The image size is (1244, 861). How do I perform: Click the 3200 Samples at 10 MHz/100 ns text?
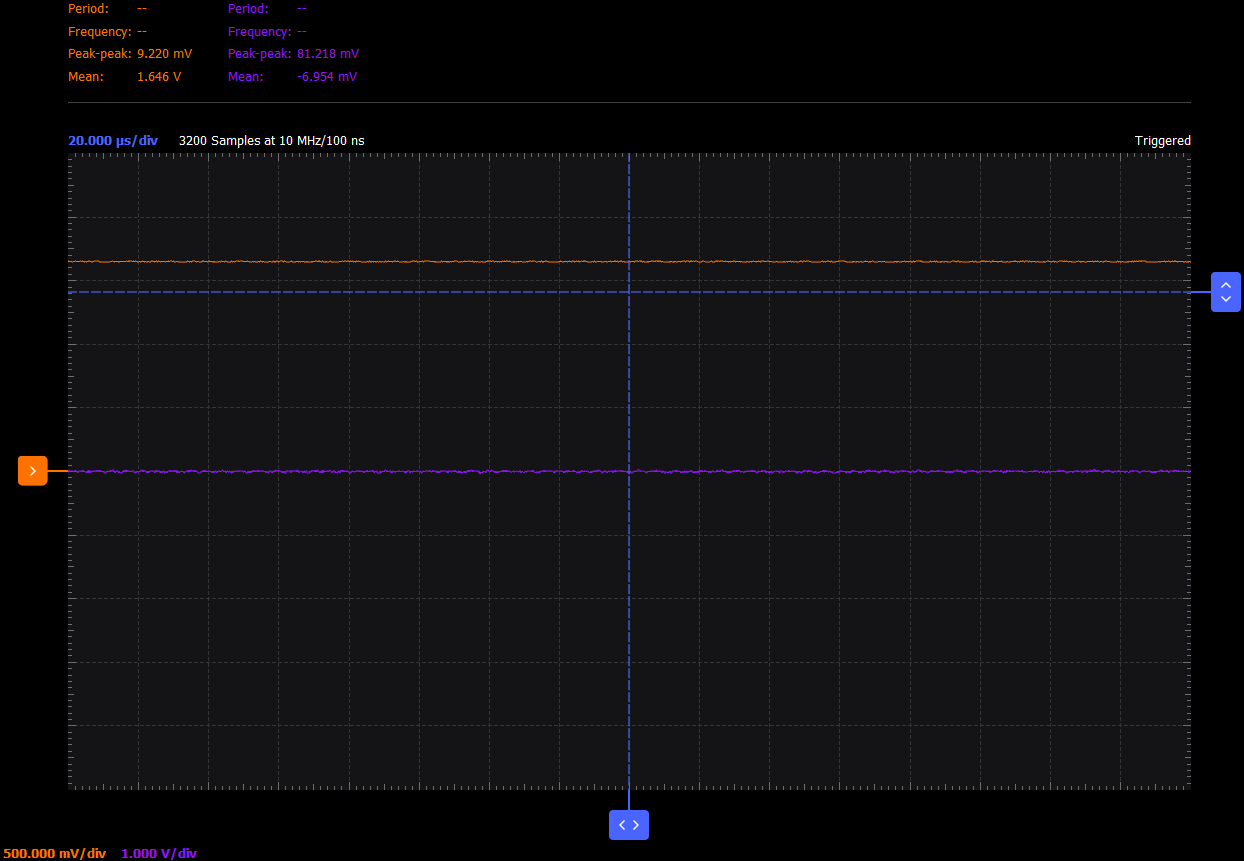click(272, 141)
